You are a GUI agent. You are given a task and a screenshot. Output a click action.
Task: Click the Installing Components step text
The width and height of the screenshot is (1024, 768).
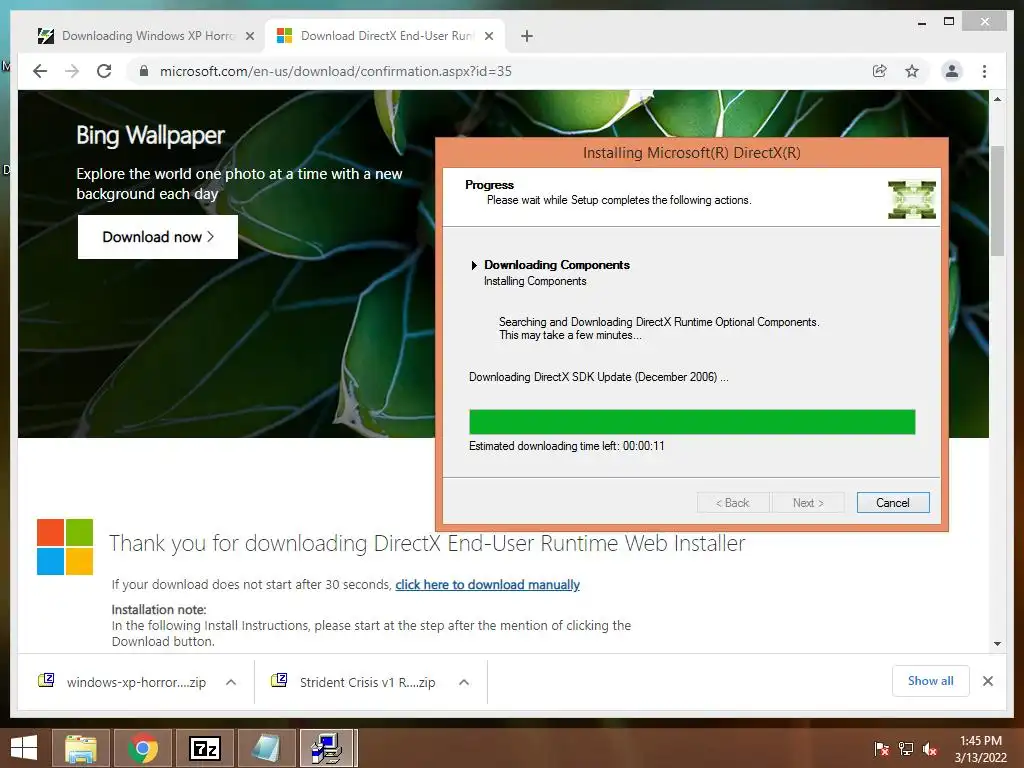coord(535,281)
